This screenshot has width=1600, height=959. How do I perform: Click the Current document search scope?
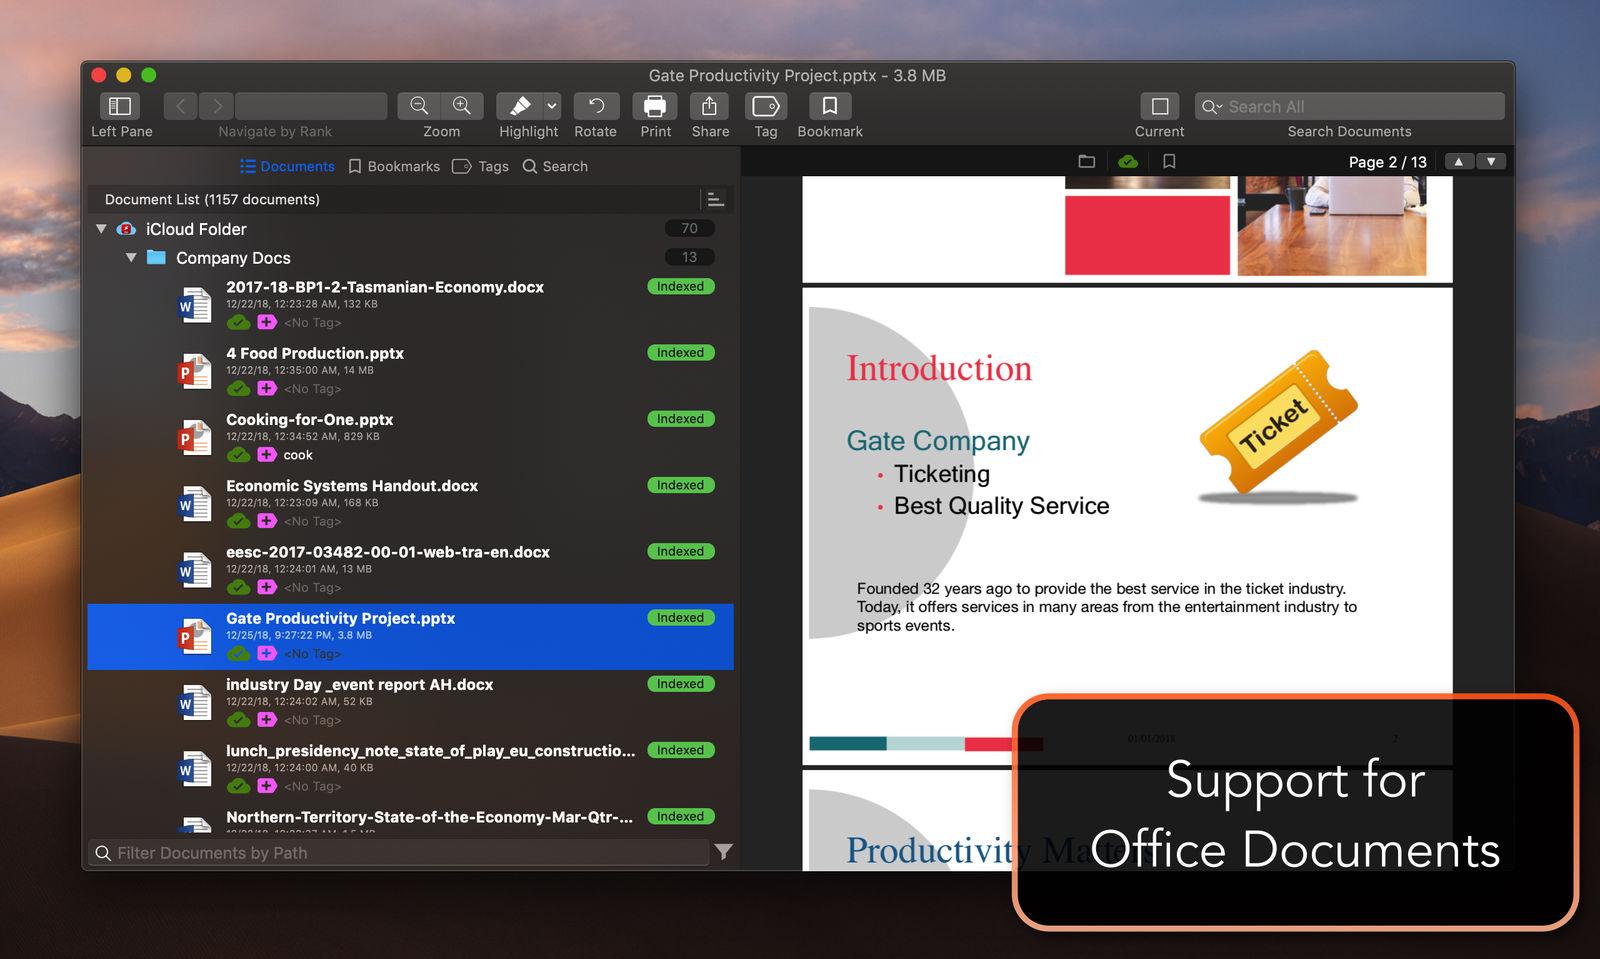[1160, 106]
